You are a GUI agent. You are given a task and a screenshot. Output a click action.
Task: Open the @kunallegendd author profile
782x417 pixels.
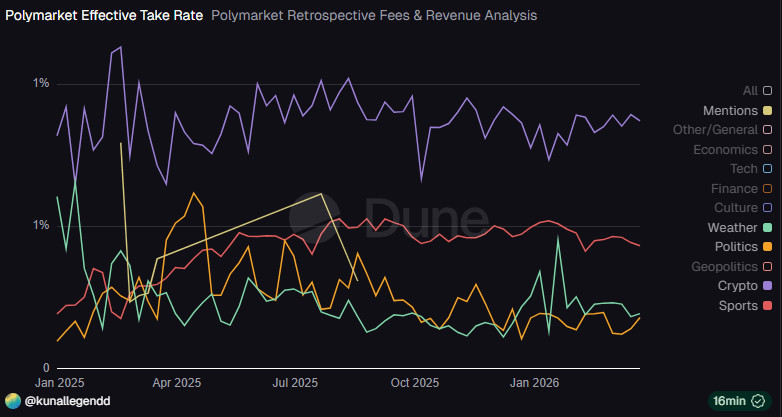point(67,401)
